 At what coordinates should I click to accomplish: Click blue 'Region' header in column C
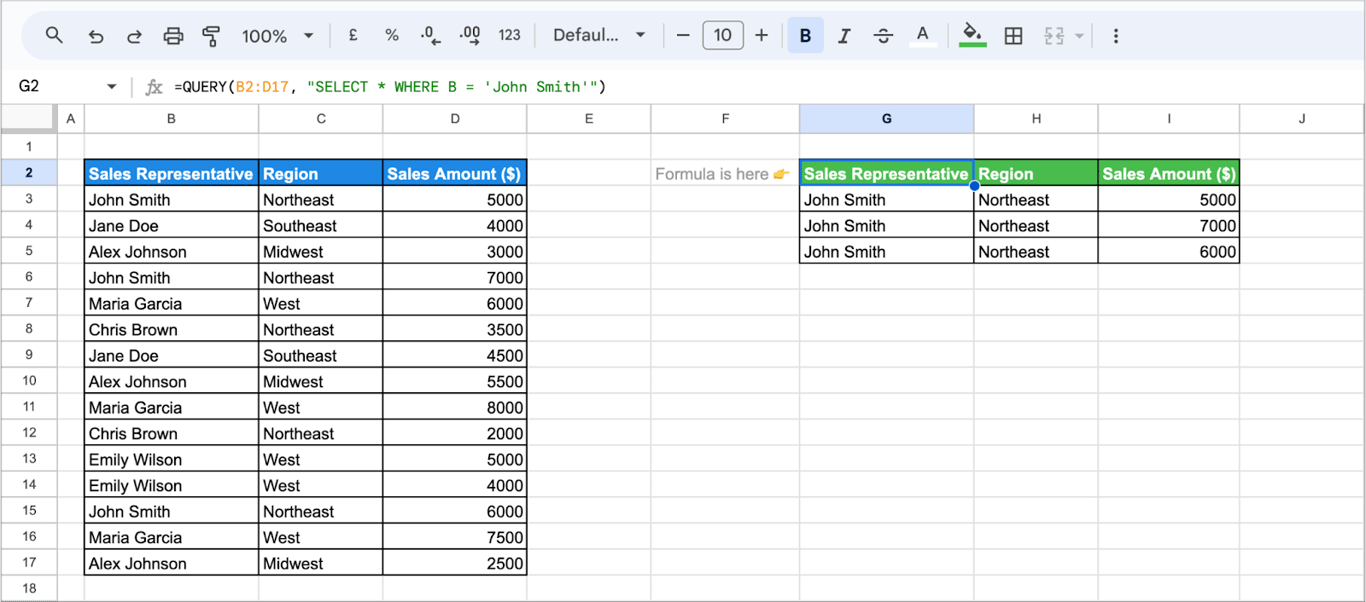coord(320,173)
